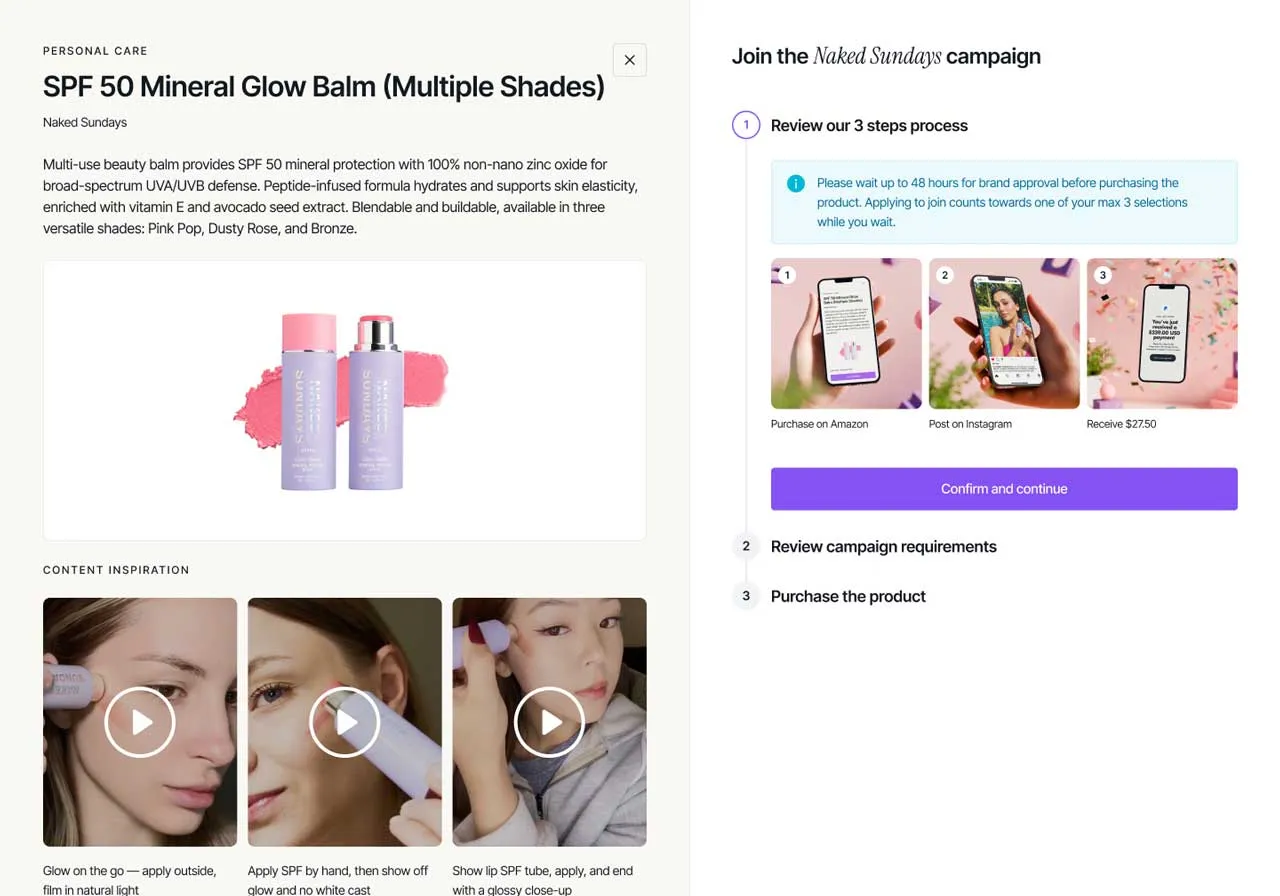
Task: Click the "Receive $27.50" phone thumbnail
Action: pos(1162,333)
